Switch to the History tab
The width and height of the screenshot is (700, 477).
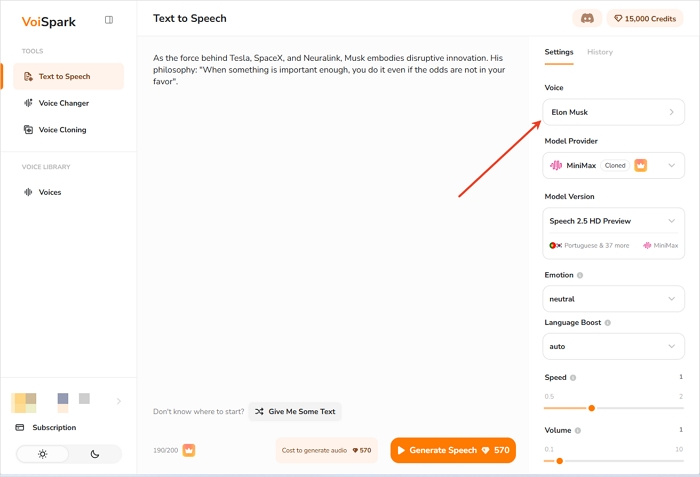(x=600, y=52)
